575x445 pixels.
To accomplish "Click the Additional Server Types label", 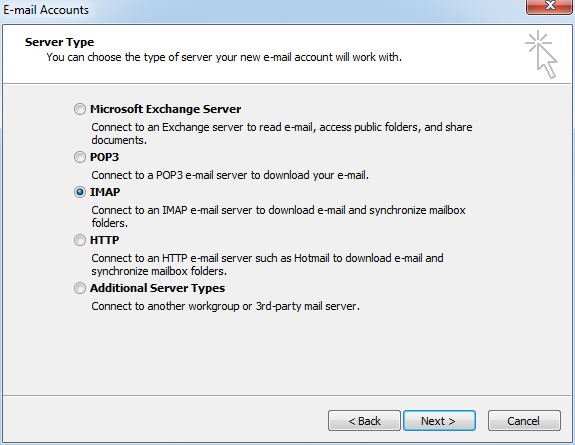I will click(157, 288).
